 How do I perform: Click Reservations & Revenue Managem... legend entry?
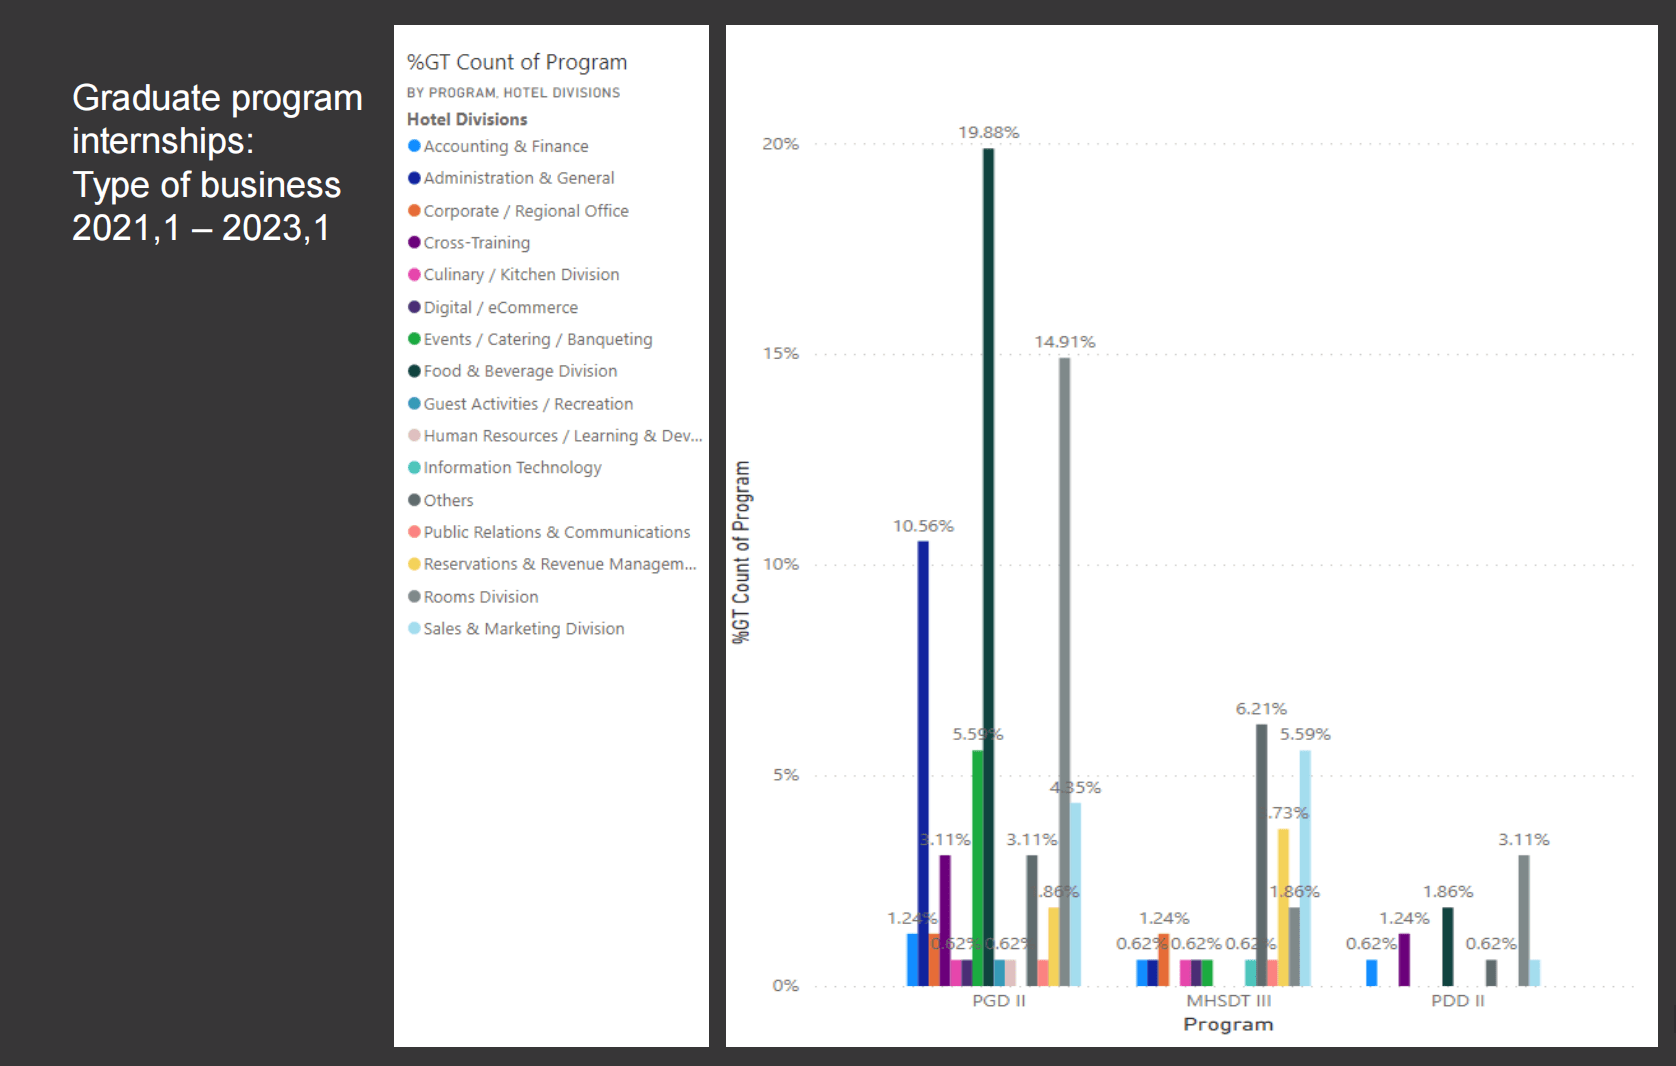pyautogui.click(x=552, y=564)
